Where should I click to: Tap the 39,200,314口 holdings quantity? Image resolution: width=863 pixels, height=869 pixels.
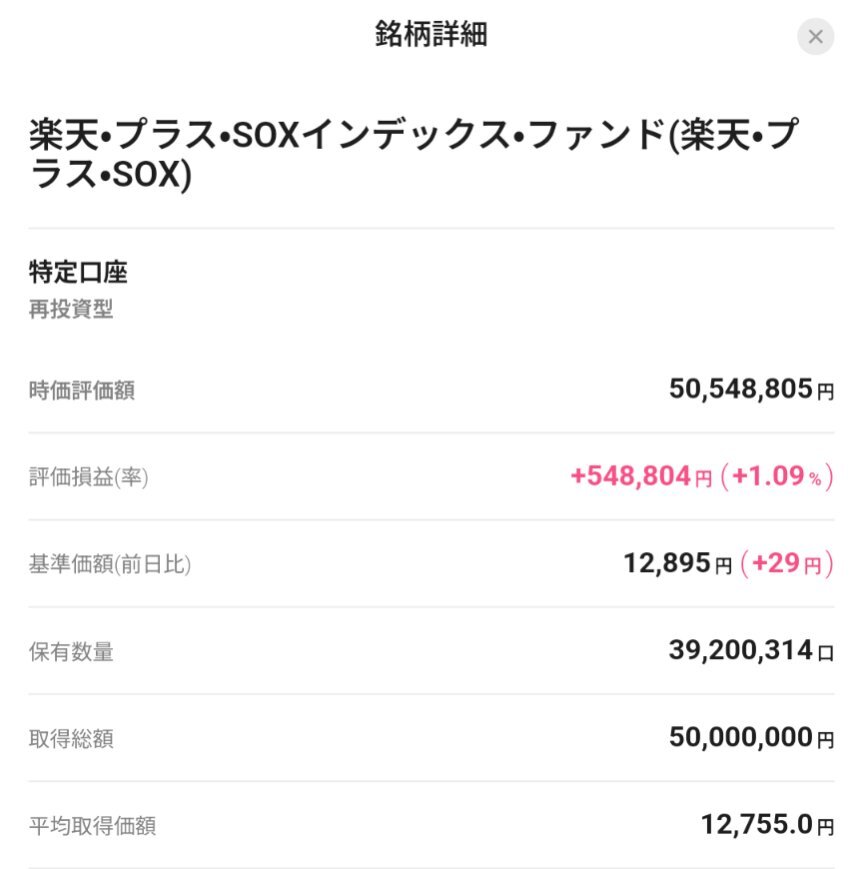tap(751, 651)
